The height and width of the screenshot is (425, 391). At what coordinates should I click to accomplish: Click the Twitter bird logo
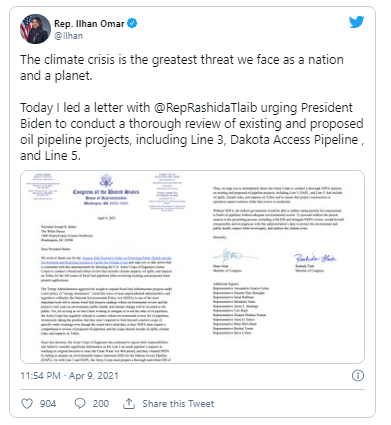tap(356, 22)
